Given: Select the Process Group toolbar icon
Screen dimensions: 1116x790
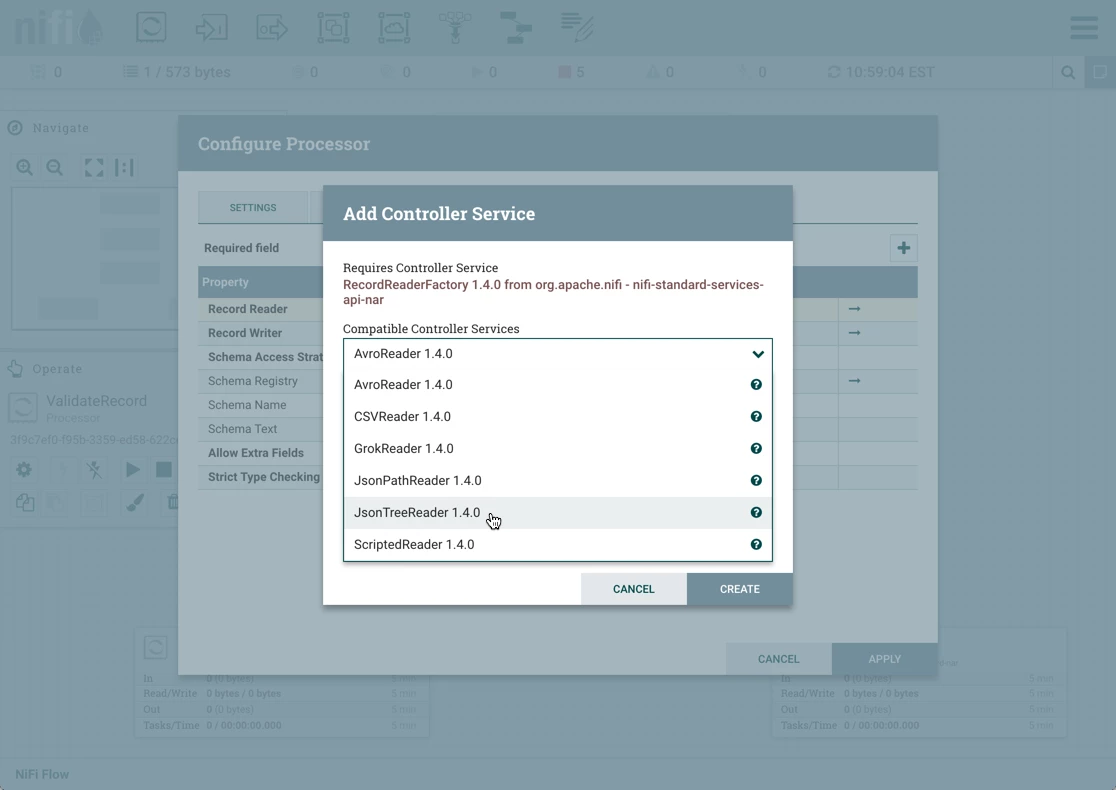Looking at the screenshot, I should [333, 28].
